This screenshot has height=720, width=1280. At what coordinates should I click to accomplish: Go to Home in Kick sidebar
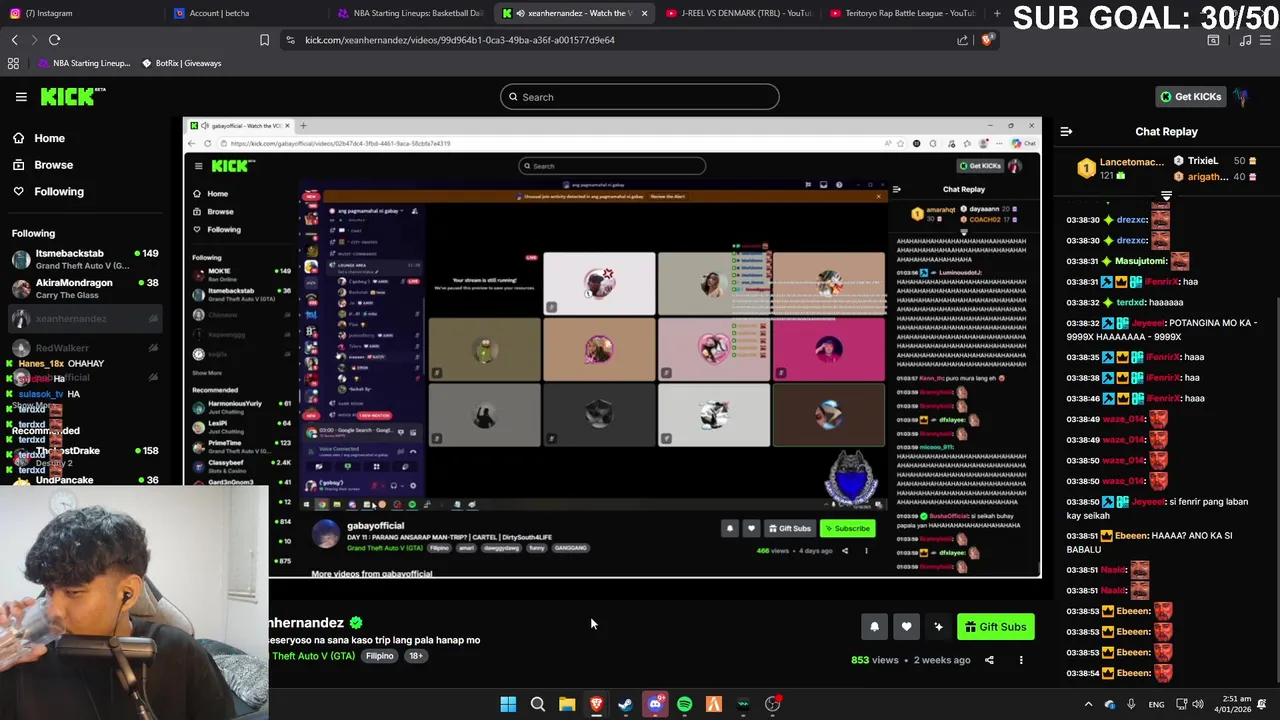click(x=49, y=138)
